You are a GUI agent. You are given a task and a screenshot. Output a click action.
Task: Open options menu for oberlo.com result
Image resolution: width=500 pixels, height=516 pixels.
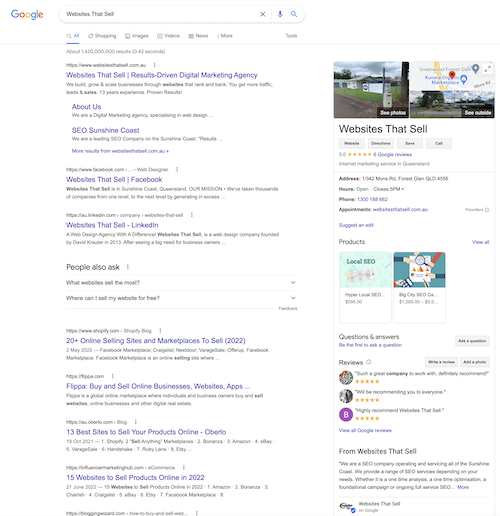pos(136,422)
